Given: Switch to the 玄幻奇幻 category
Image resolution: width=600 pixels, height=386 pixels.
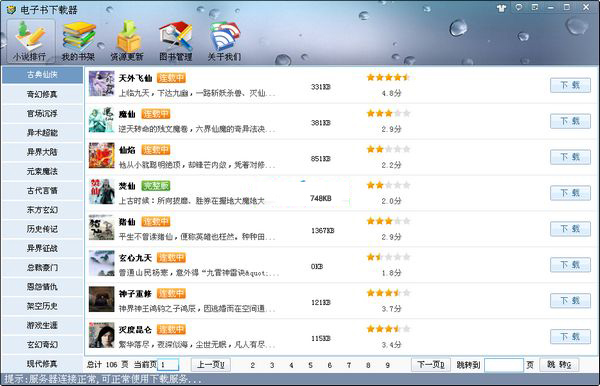Looking at the screenshot, I should [42, 344].
